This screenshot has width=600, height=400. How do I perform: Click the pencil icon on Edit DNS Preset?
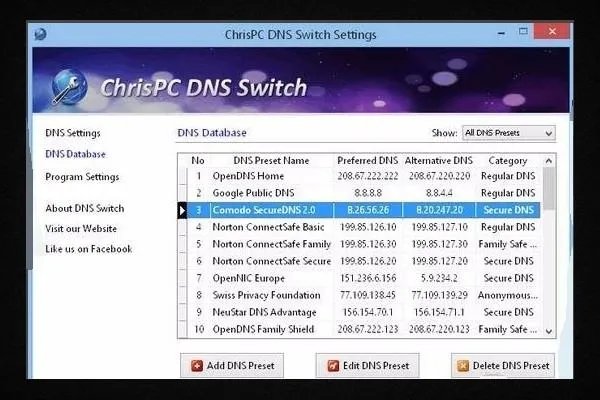[333, 366]
